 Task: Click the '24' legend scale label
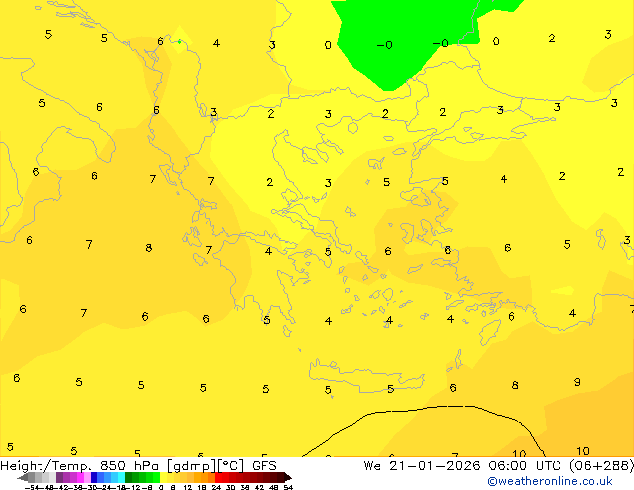click(216, 487)
